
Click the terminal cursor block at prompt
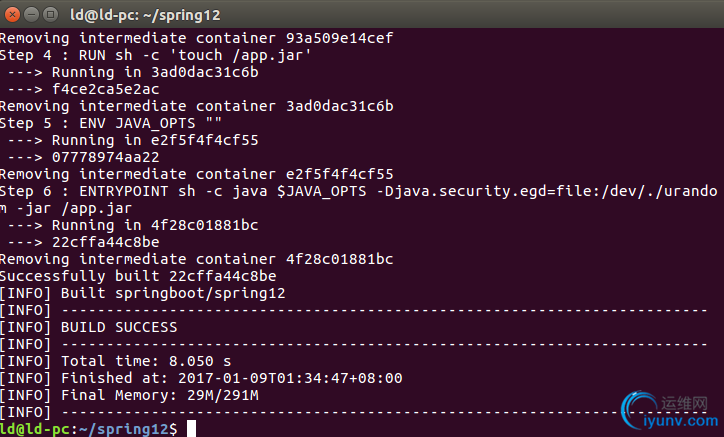click(x=191, y=429)
